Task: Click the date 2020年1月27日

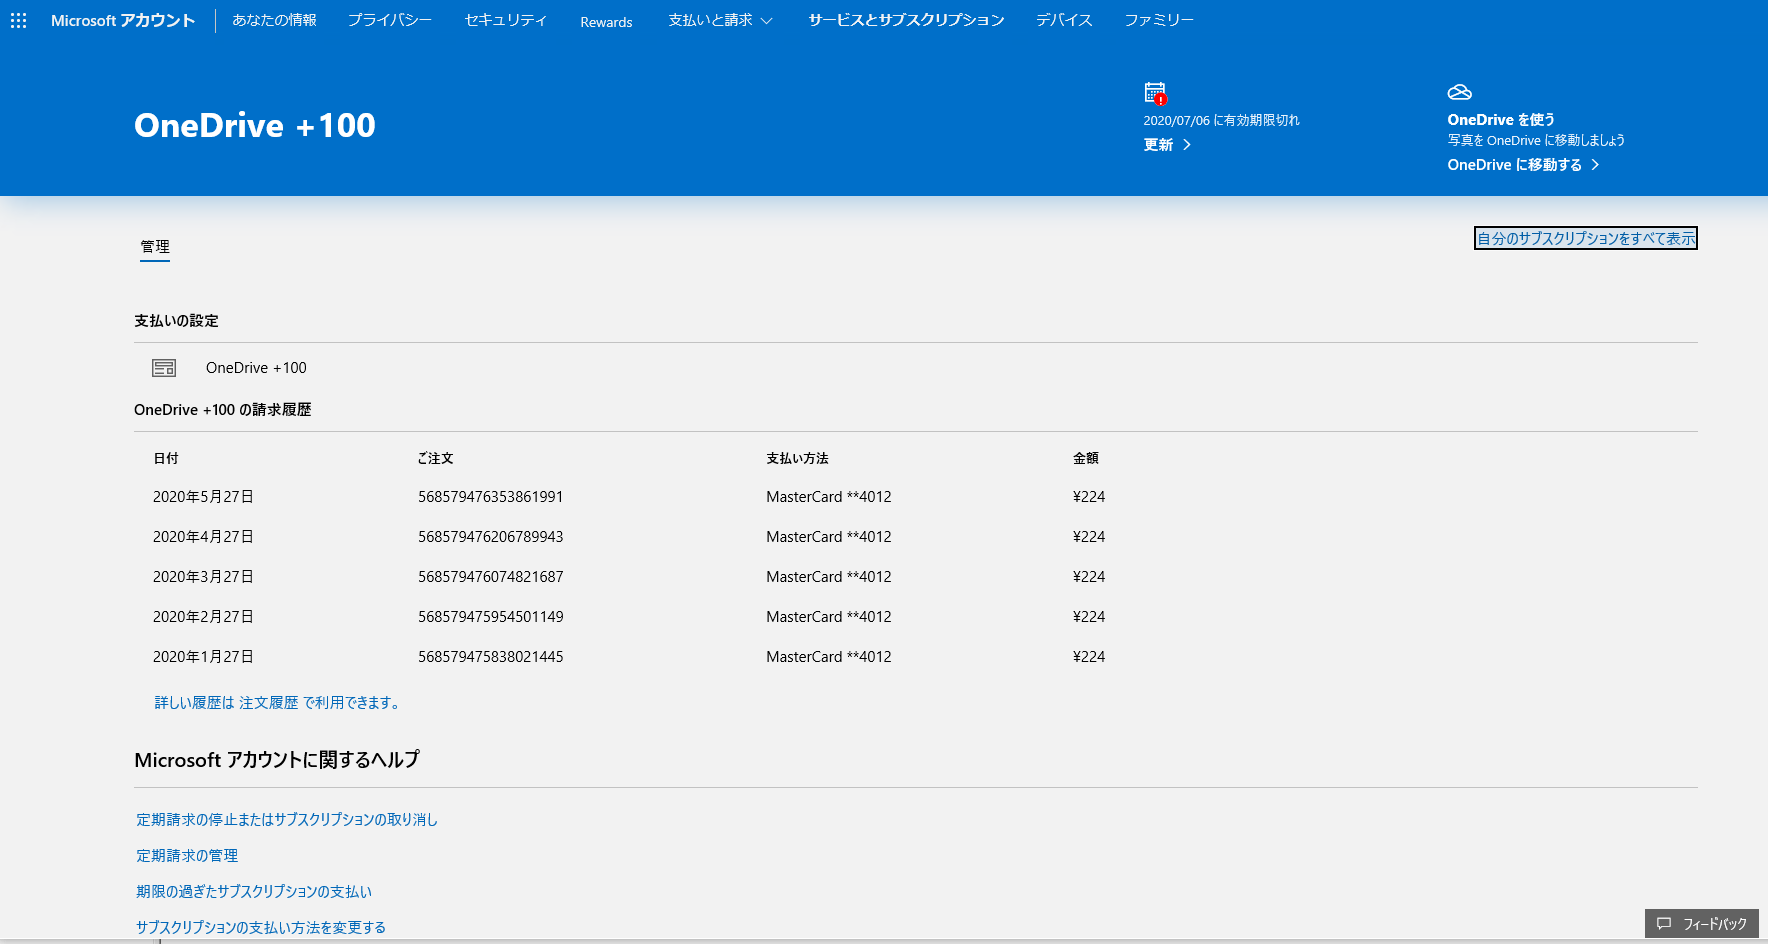Action: coord(203,657)
